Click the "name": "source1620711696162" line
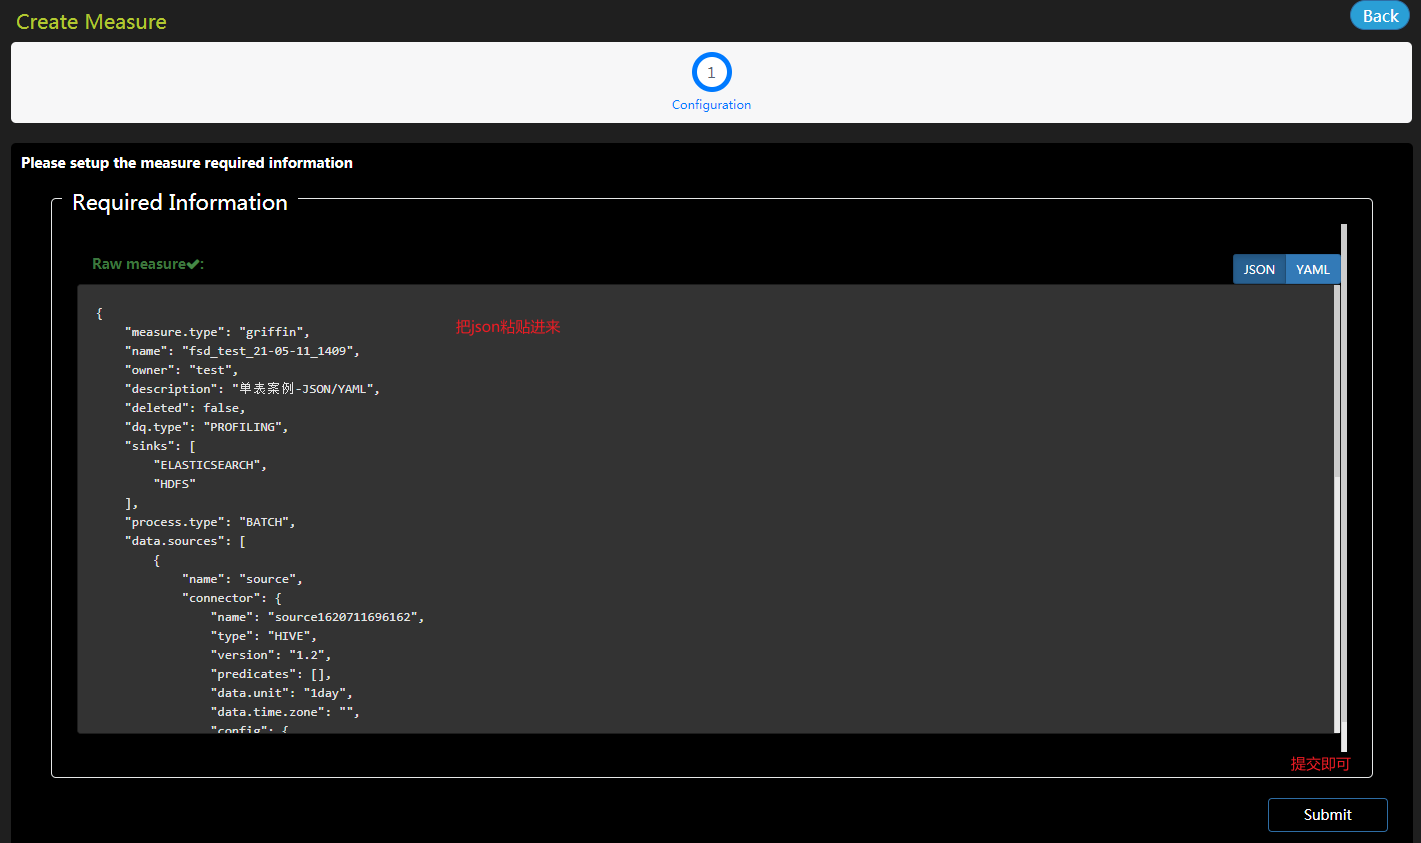Image resolution: width=1421 pixels, height=843 pixels. point(317,617)
